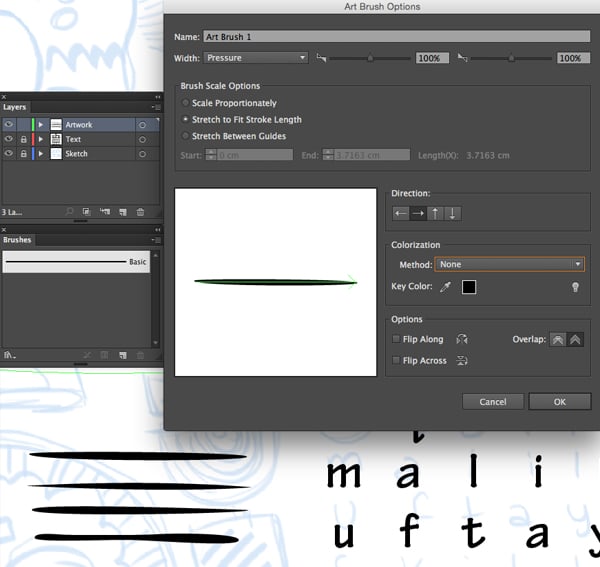Click Locate Object icon in Layers panel
The image size is (600, 567).
[x=69, y=212]
